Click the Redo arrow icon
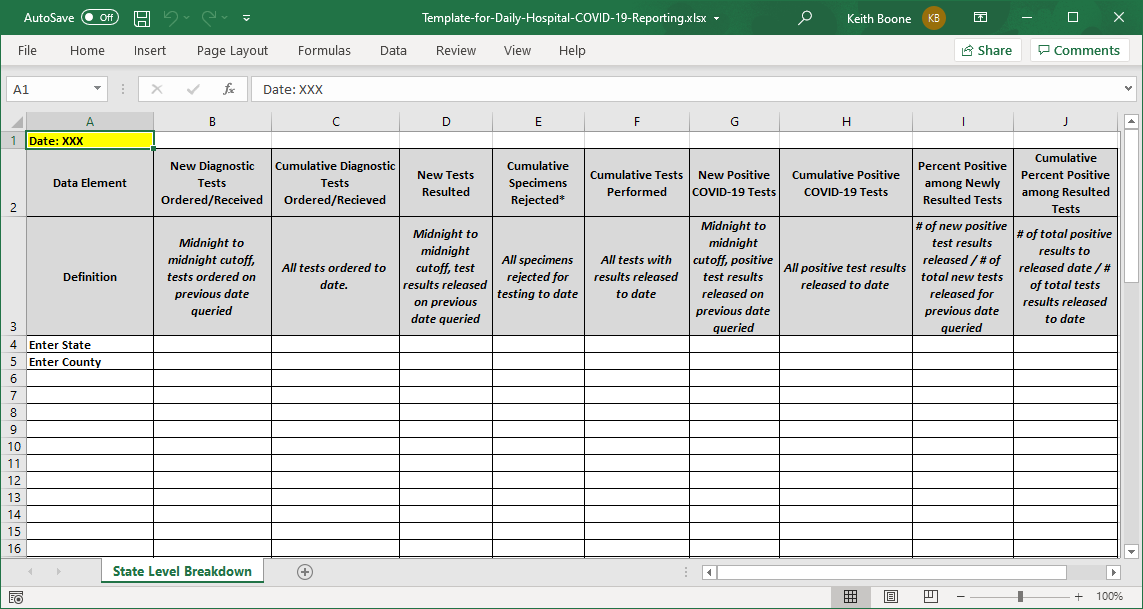This screenshot has width=1143, height=609. [x=208, y=18]
